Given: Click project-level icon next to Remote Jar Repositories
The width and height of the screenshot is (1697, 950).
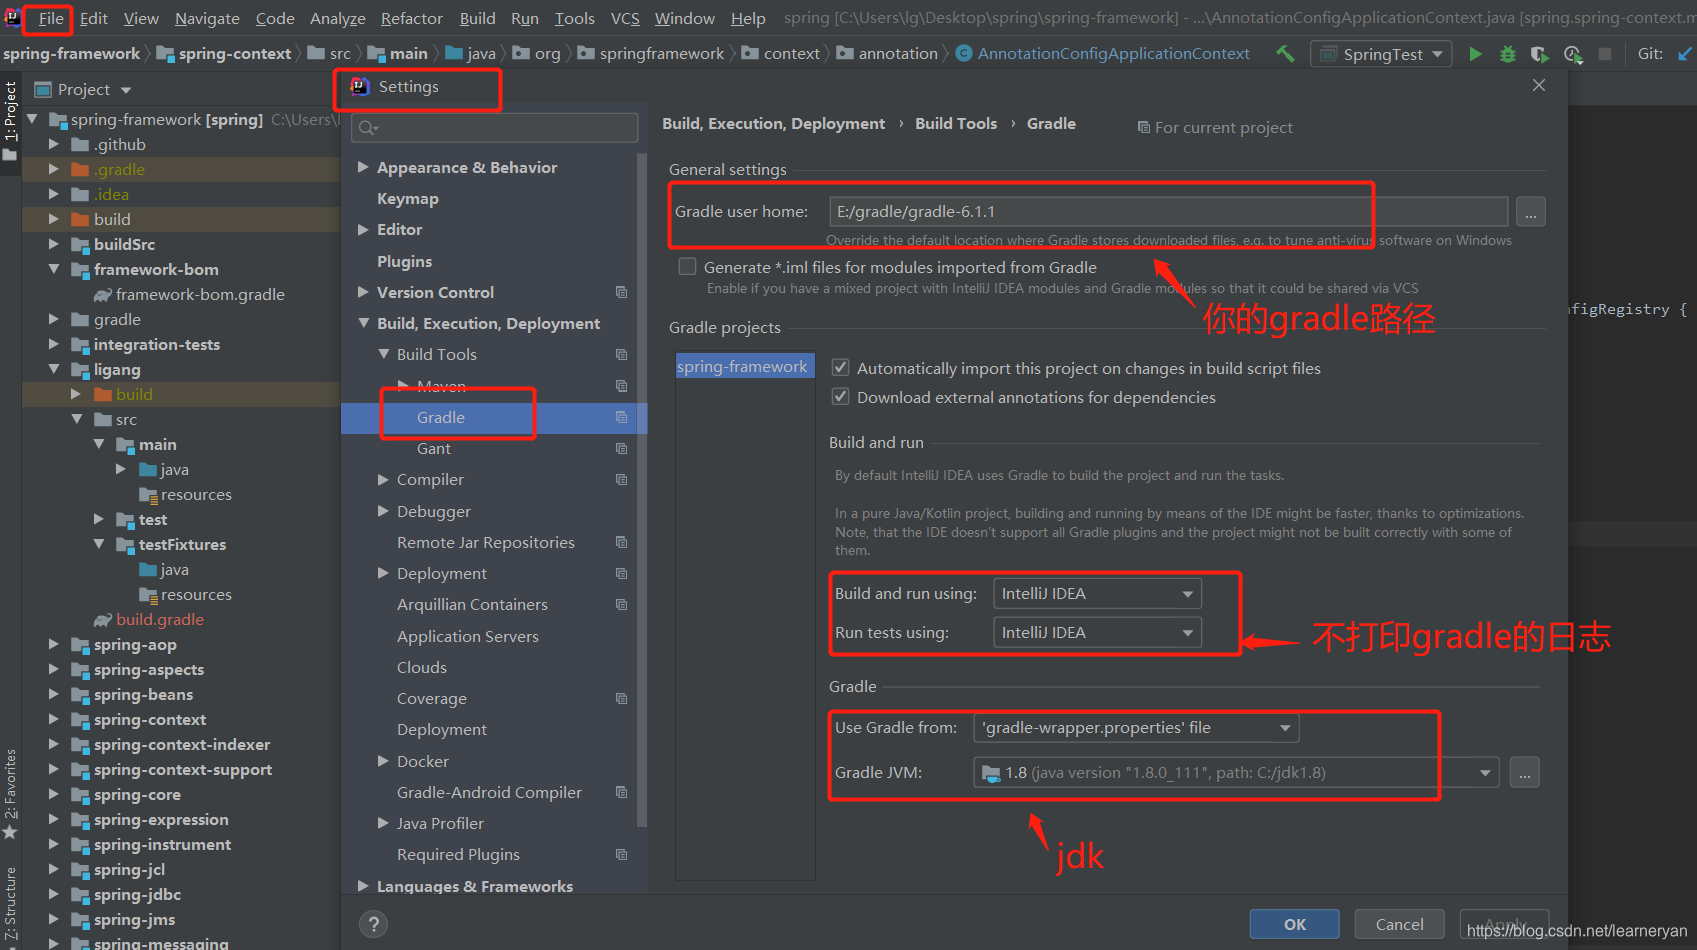Looking at the screenshot, I should (621, 543).
